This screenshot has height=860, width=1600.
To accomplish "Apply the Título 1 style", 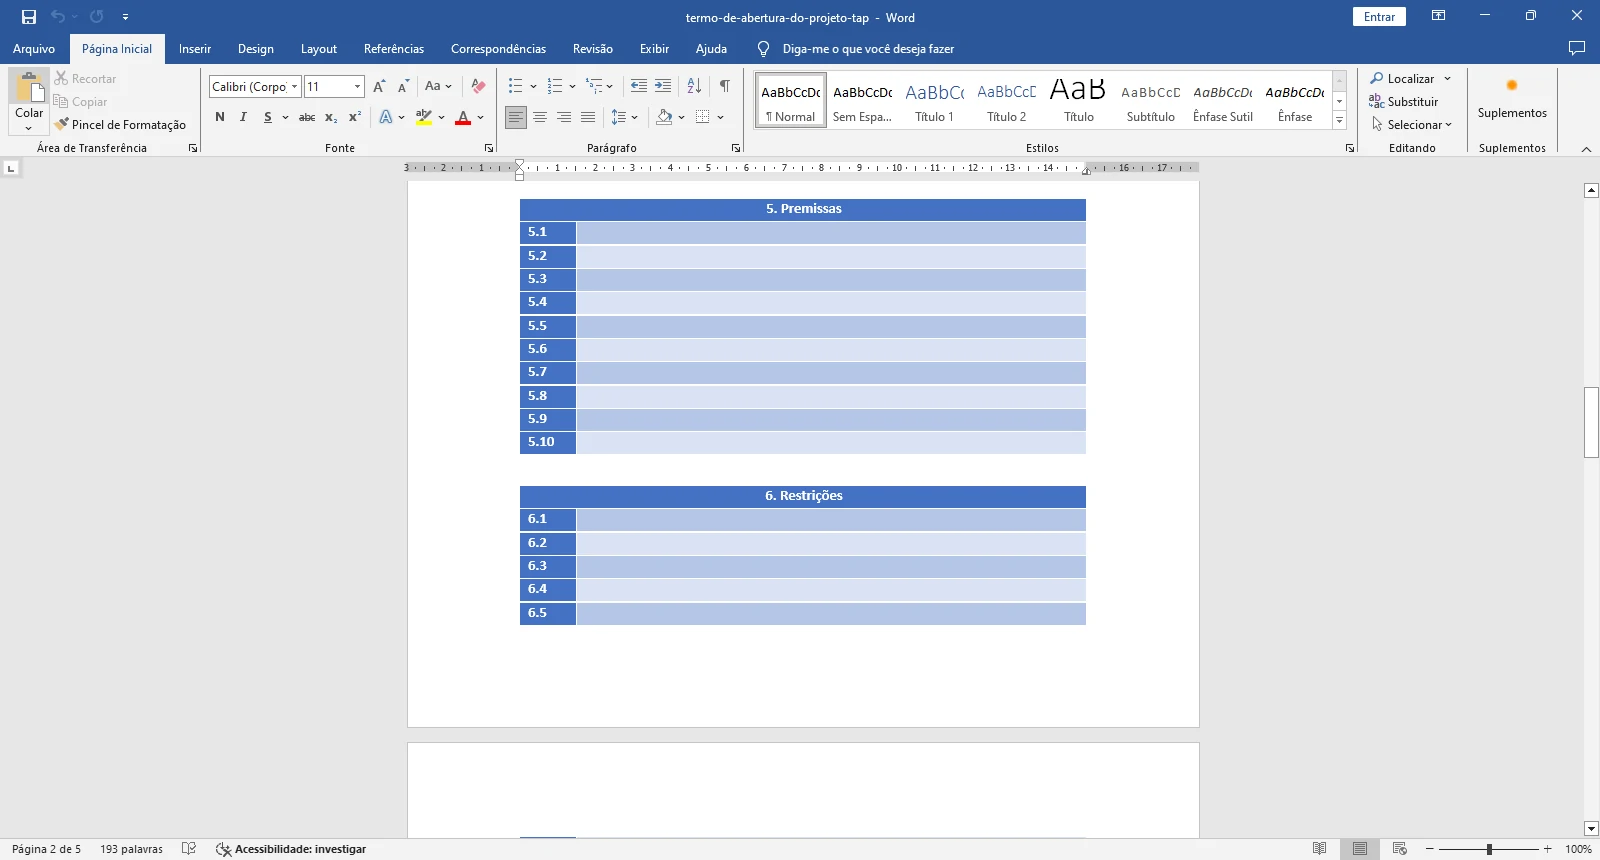I will [934, 102].
